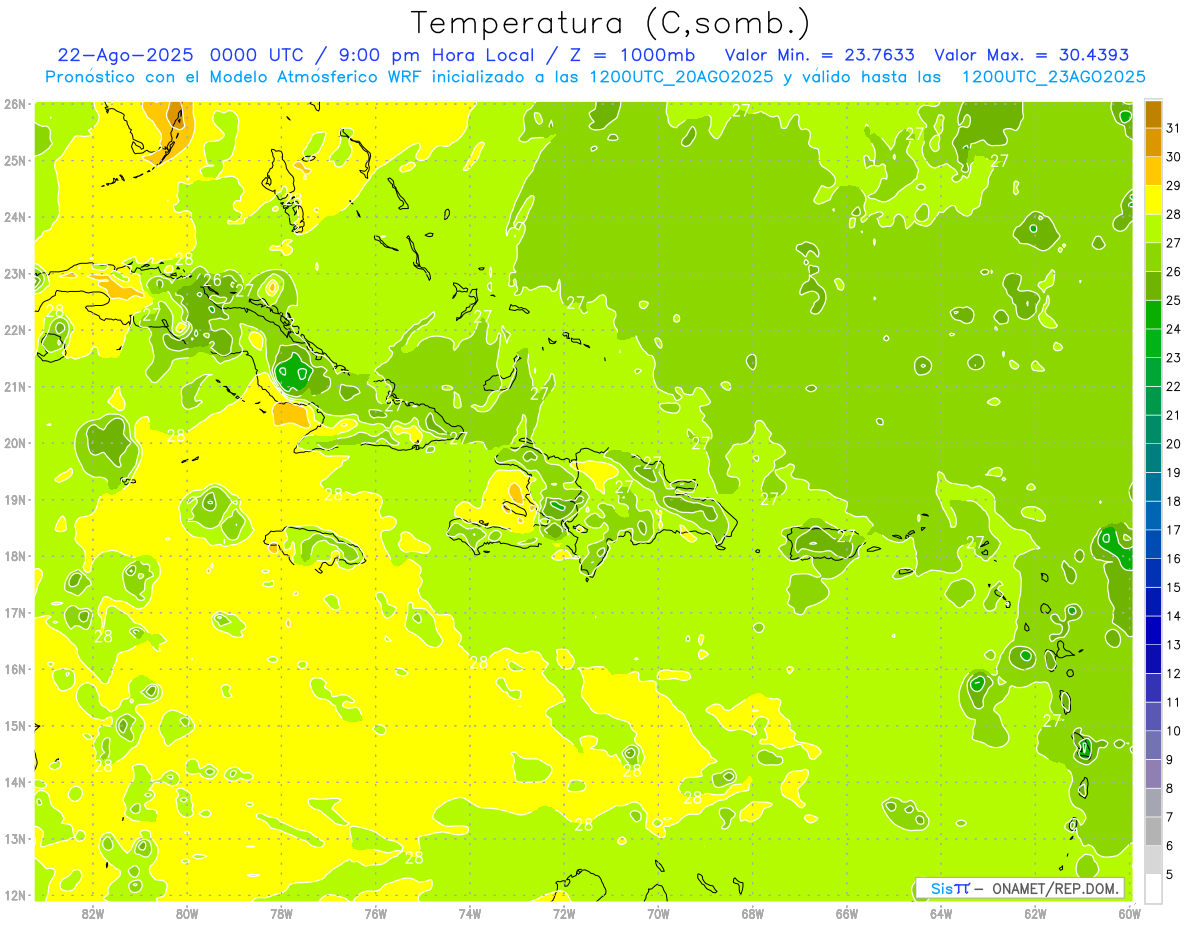Viewport: 1200px width, 927px height.
Task: Click the gray color bar segment between 6 and 7
Action: (x=1153, y=831)
